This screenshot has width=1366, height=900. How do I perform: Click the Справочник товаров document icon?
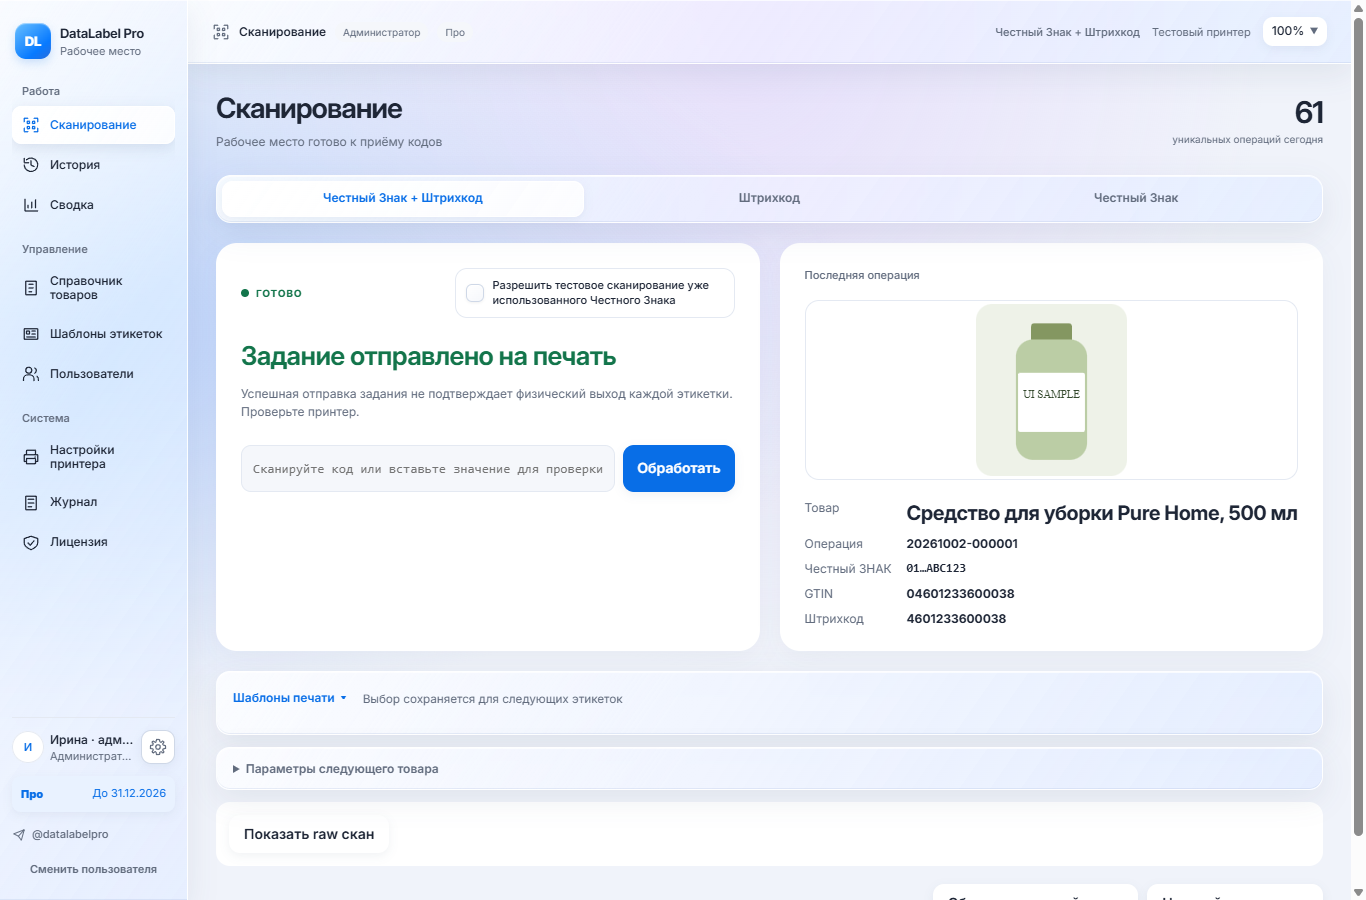pyautogui.click(x=31, y=288)
